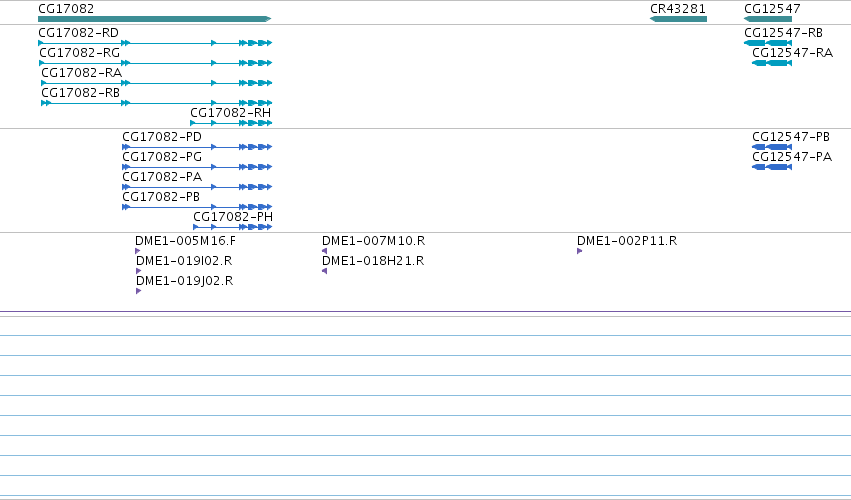
Task: Click DME1-019J02.R arrow marker
Action: [138, 291]
